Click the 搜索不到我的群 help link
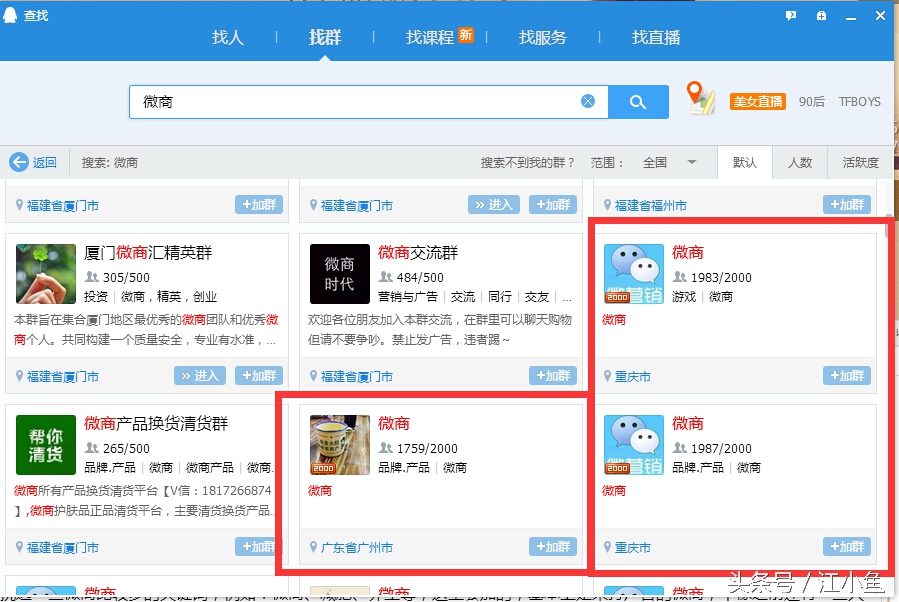 click(527, 162)
